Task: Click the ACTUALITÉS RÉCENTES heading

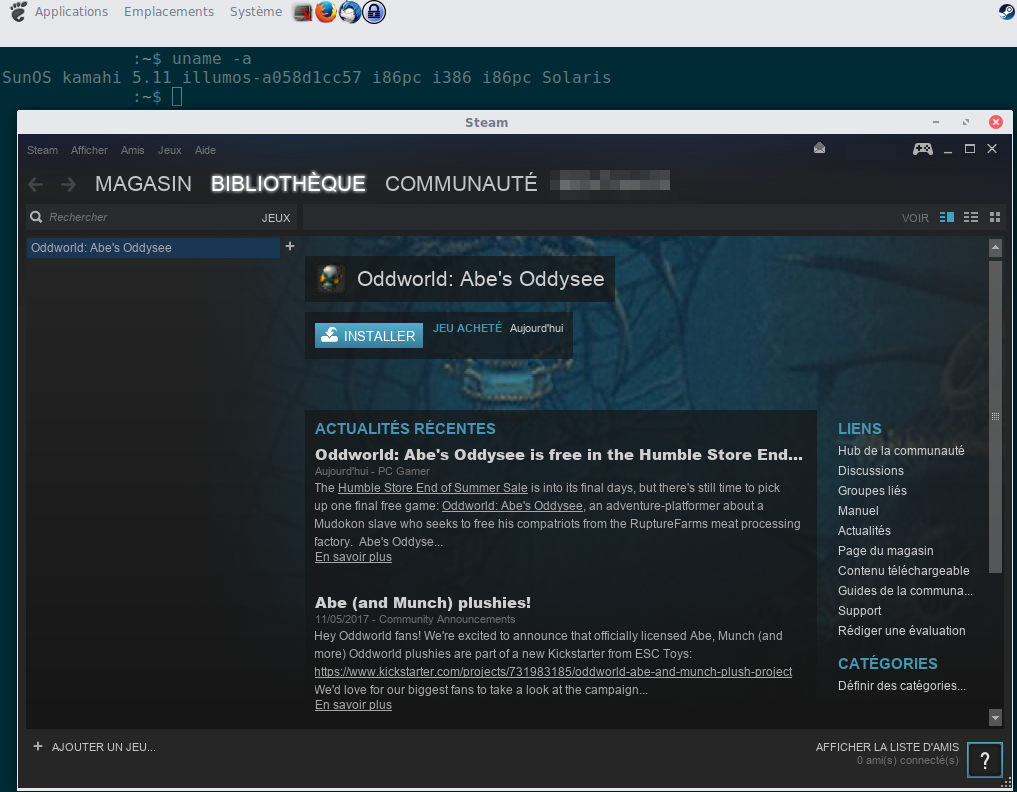Action: coord(405,429)
